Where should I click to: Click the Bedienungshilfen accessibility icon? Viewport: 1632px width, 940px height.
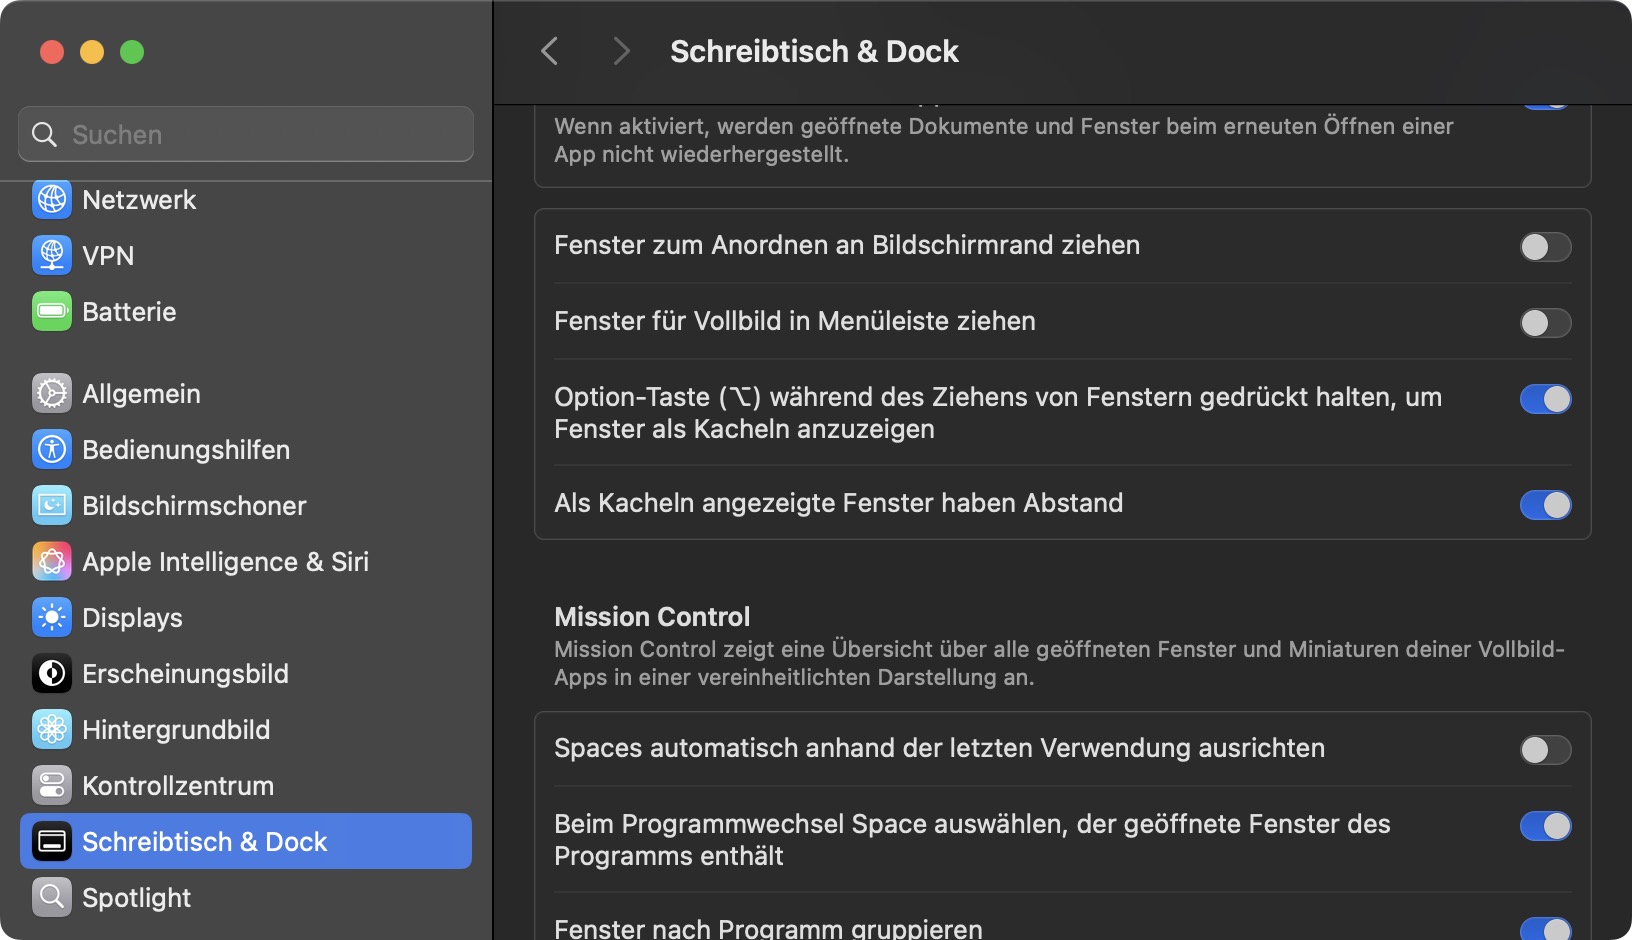[52, 450]
